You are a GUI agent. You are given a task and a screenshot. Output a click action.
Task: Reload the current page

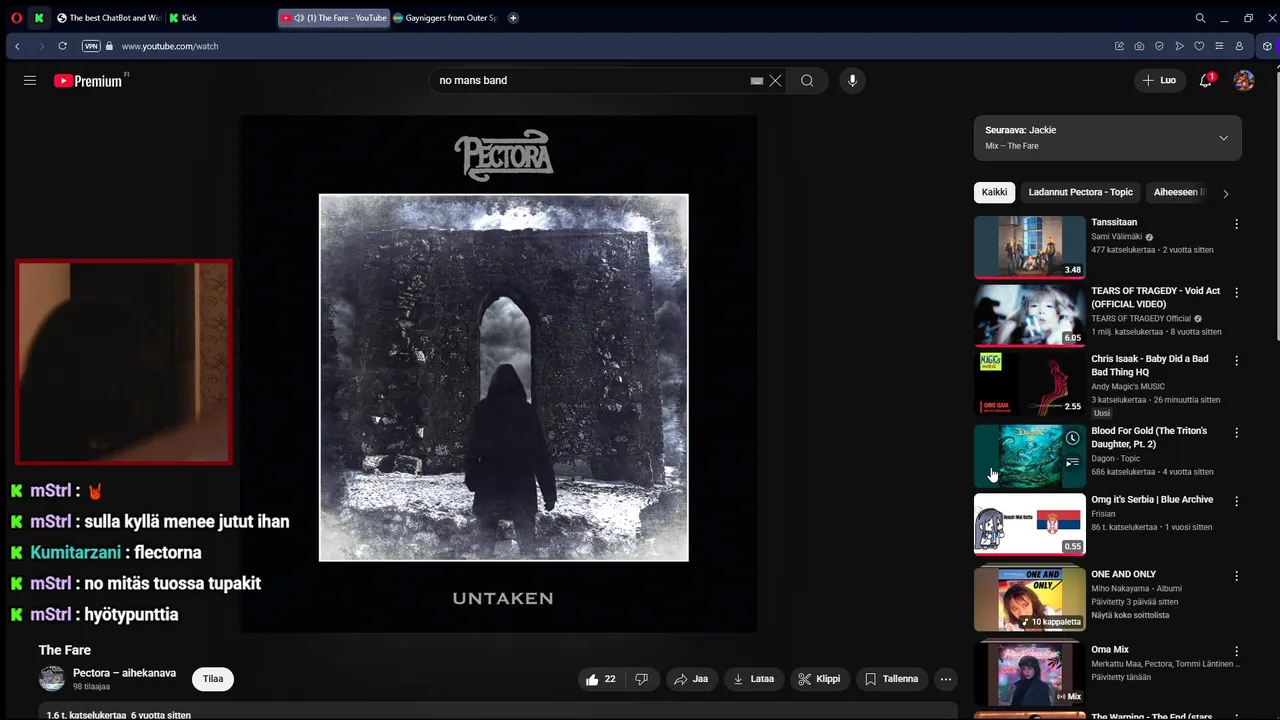pyautogui.click(x=62, y=46)
